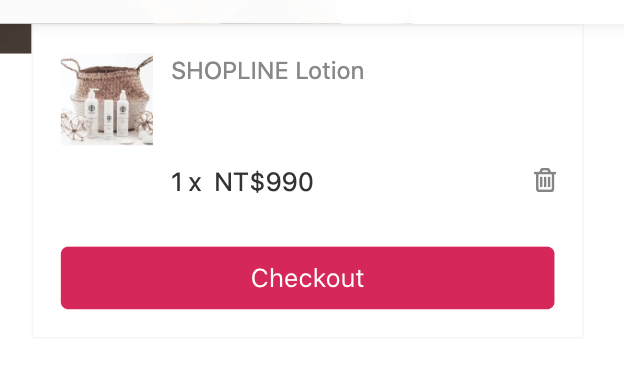Image resolution: width=624 pixels, height=368 pixels.
Task: Open the SHOPLINE Lotion product name link
Action: click(267, 71)
